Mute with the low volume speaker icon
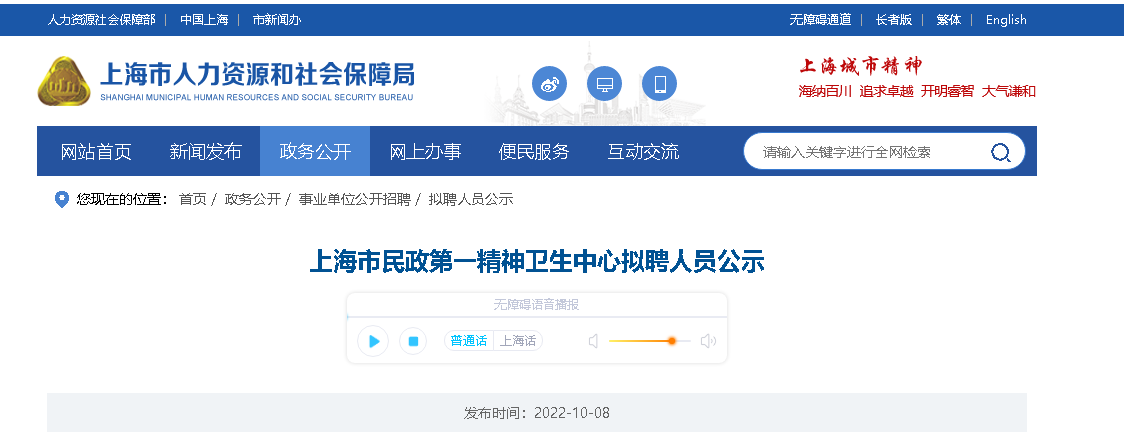 click(x=594, y=341)
